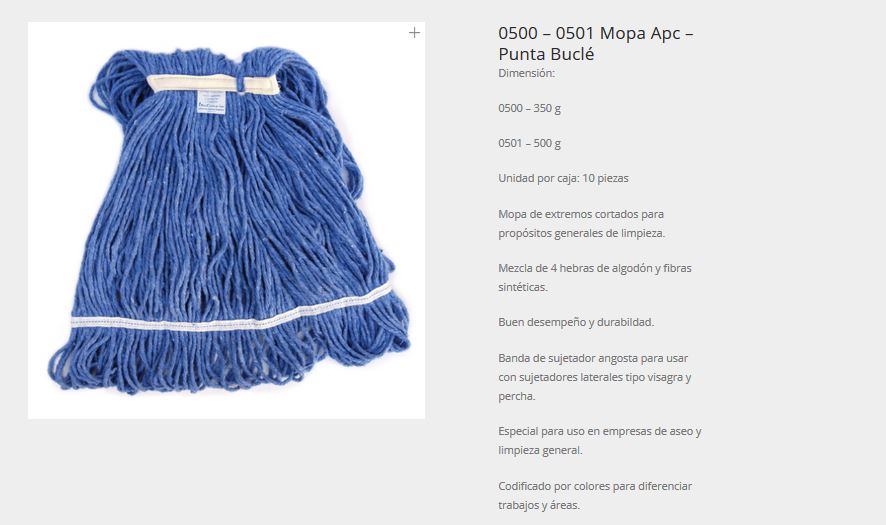
Task: Click the 'Banda de sujetador angosta' paragraph
Action: [595, 377]
